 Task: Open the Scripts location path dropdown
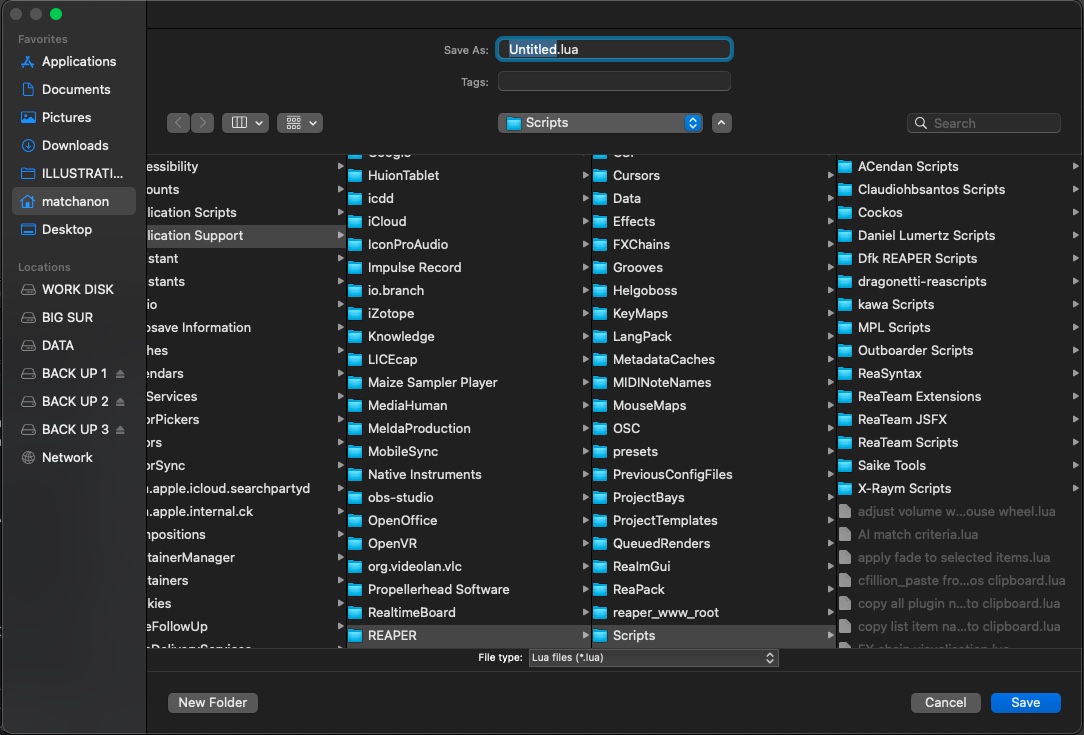[x=600, y=123]
